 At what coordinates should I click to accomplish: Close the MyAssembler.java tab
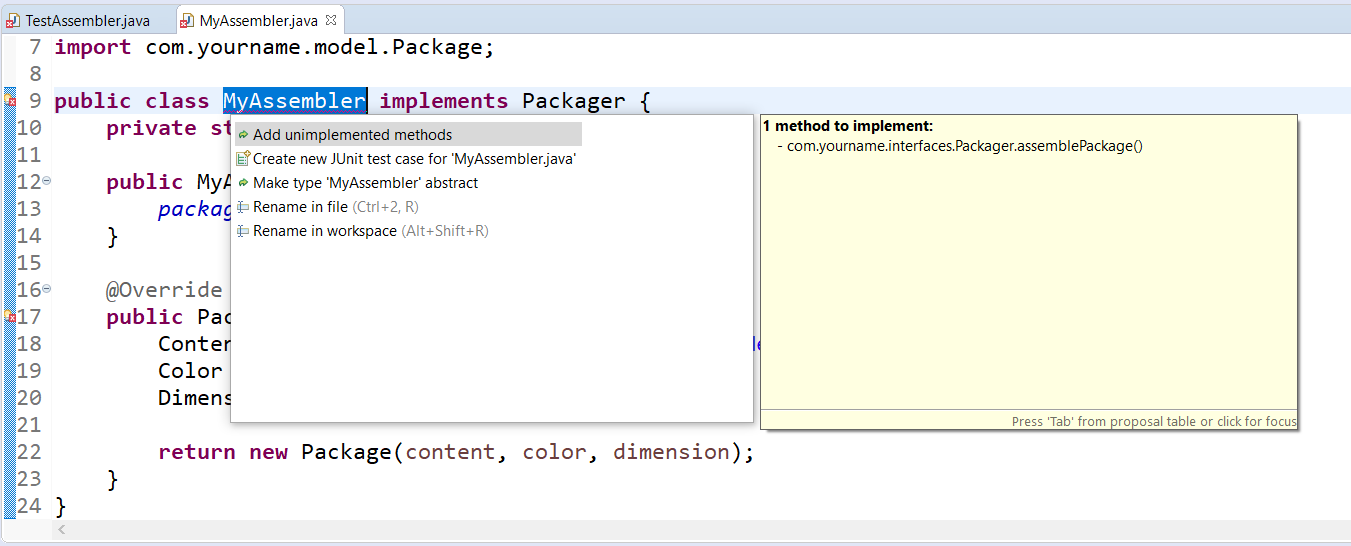tap(331, 20)
